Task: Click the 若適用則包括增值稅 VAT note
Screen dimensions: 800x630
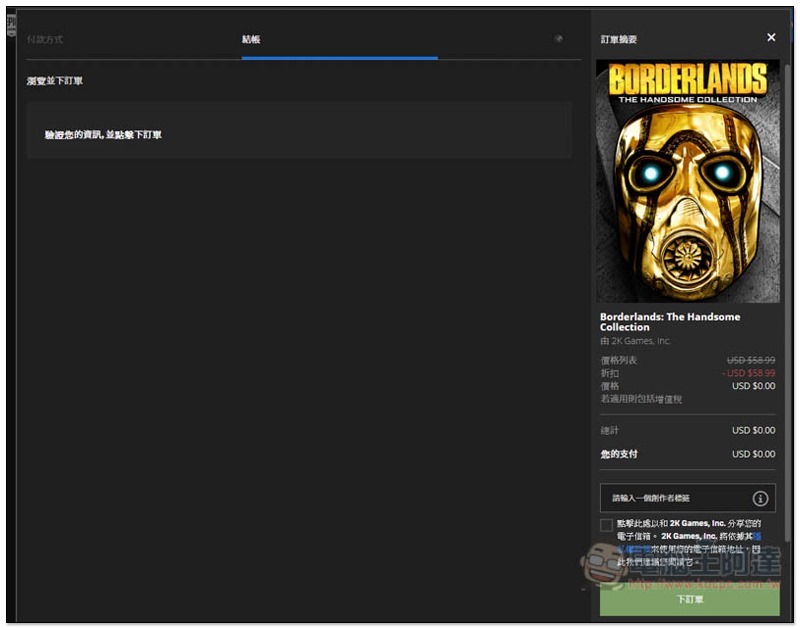Action: point(641,399)
